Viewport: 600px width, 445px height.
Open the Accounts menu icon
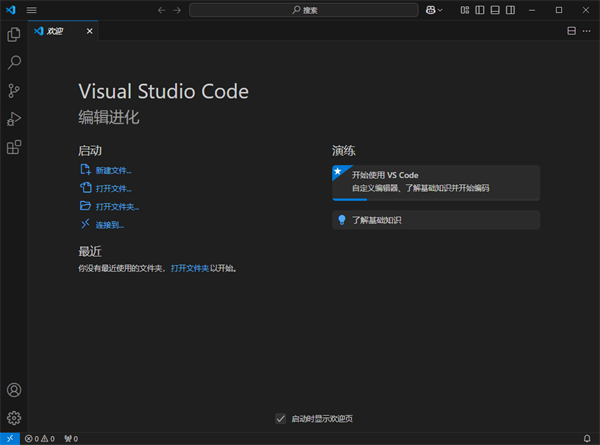[14, 390]
